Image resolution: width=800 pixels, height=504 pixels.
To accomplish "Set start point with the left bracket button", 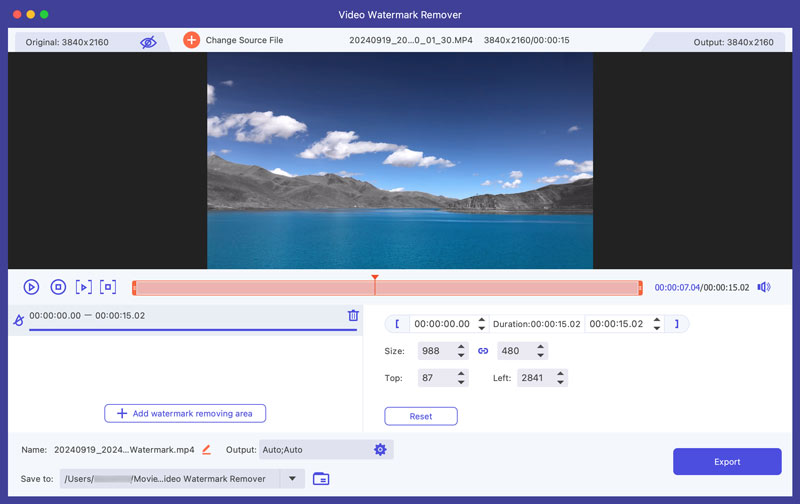I will 397,324.
